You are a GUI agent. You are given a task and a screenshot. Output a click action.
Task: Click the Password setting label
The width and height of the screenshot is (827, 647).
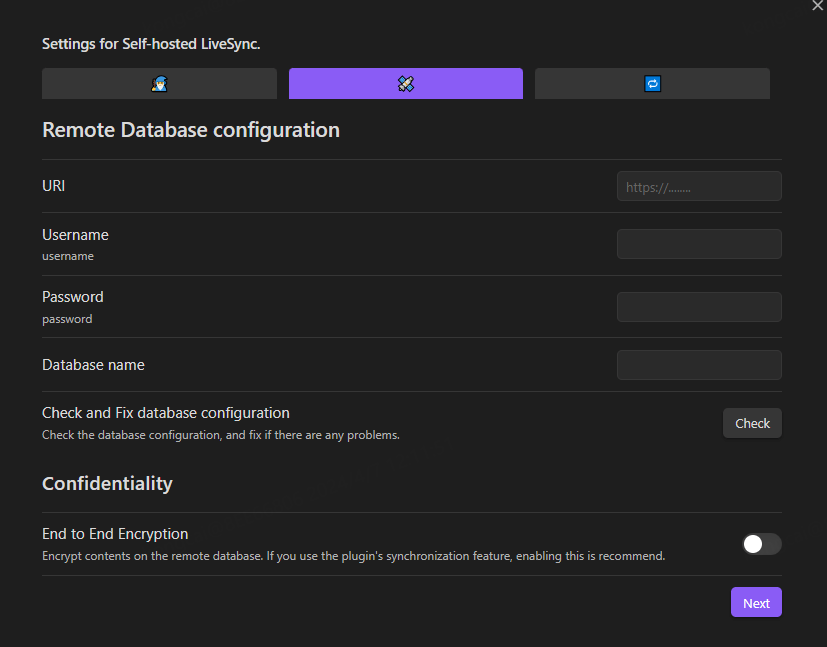point(73,297)
